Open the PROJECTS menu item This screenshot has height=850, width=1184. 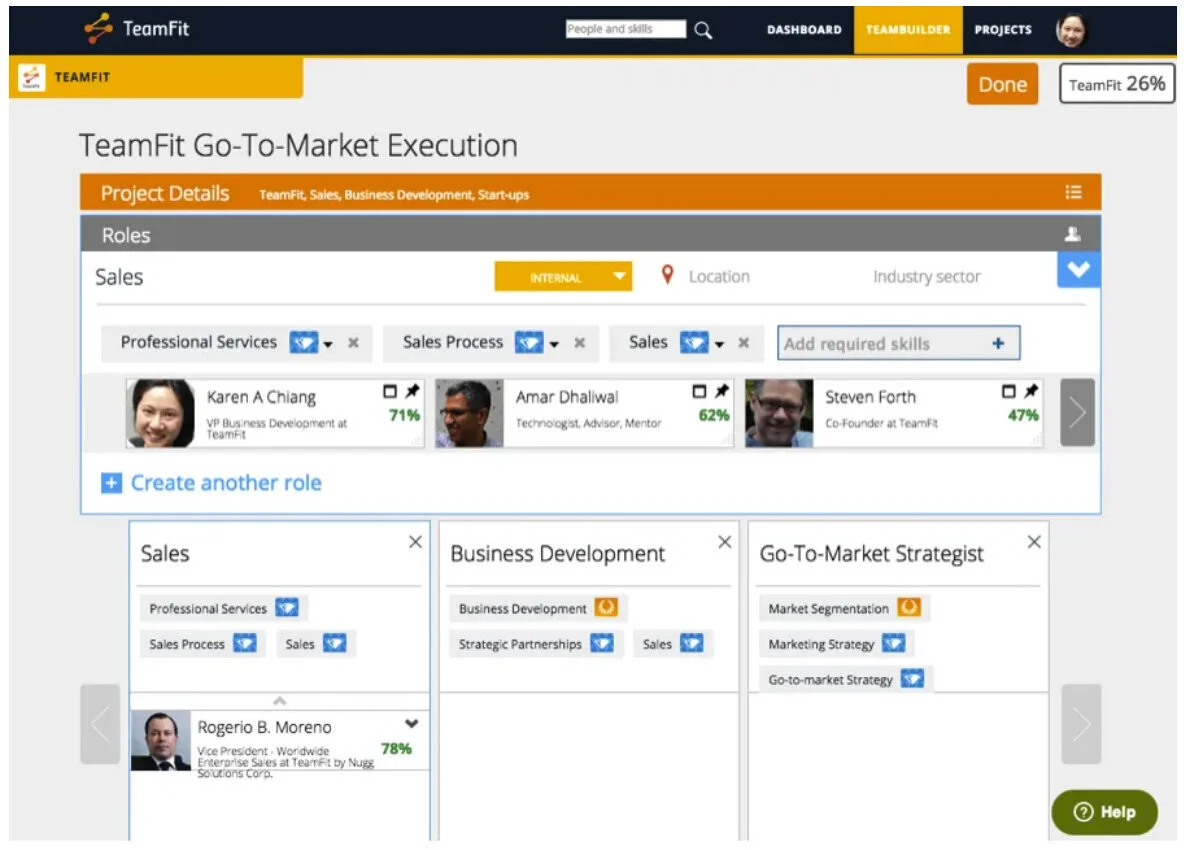(x=1003, y=29)
